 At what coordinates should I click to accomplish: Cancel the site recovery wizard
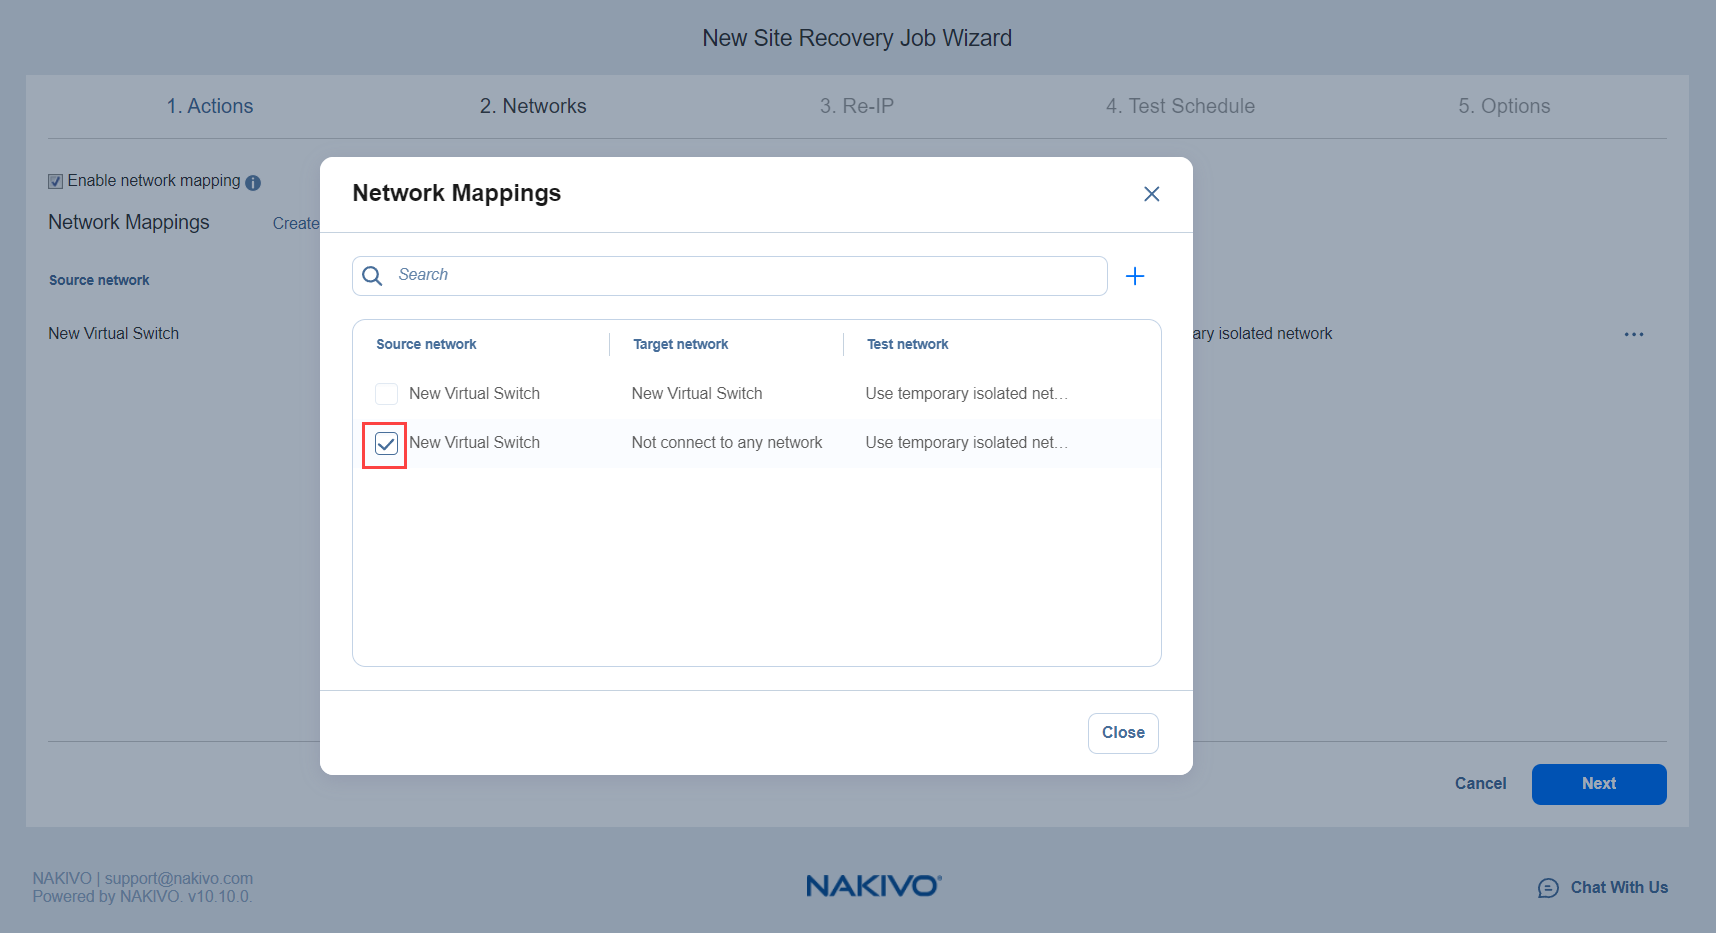click(1480, 784)
